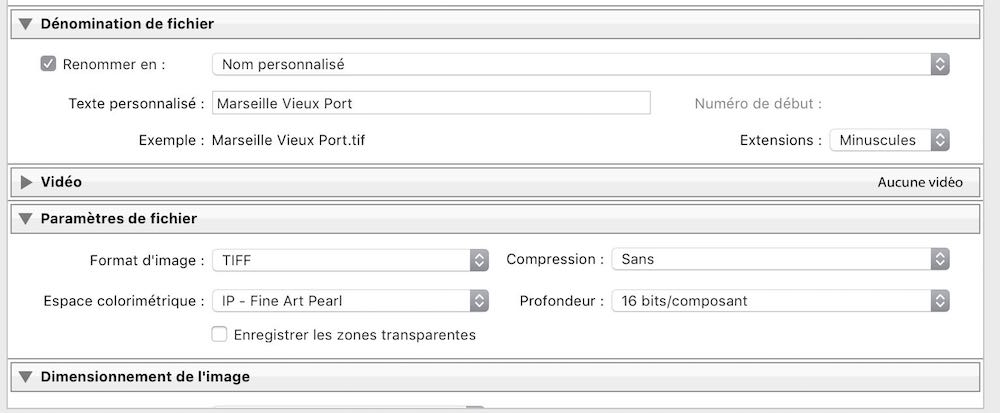Expand the Vidéo section triangle
Screen dimensions: 1000x413
(x=26, y=182)
